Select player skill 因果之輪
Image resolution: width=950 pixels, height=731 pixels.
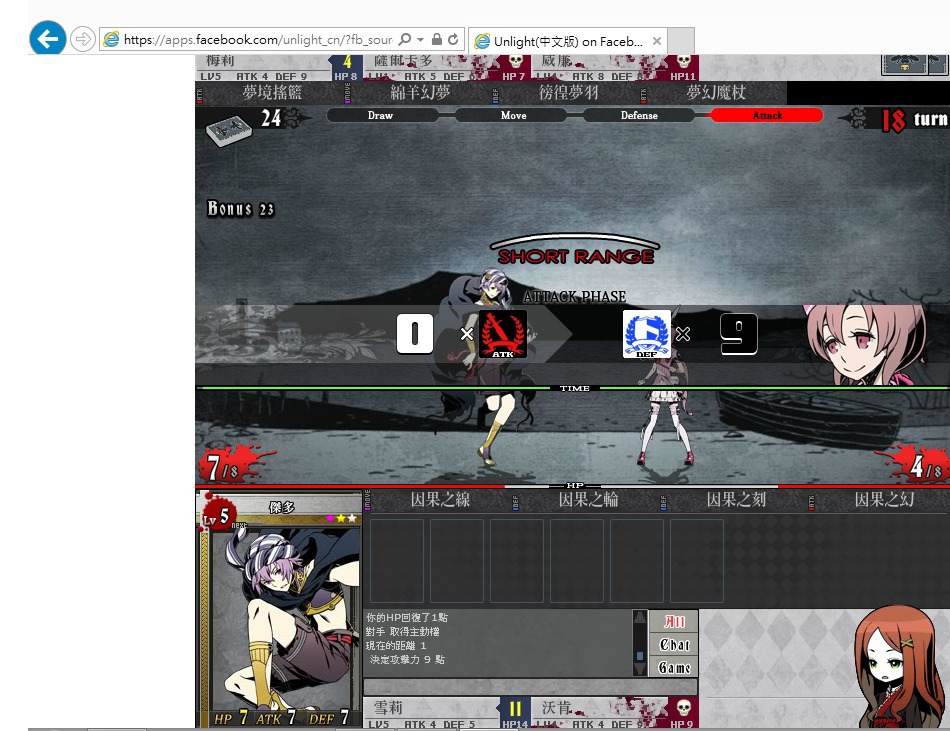(588, 500)
